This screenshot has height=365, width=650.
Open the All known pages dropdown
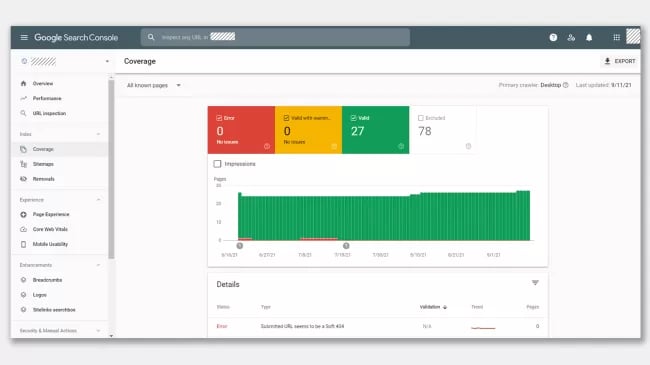[154, 85]
